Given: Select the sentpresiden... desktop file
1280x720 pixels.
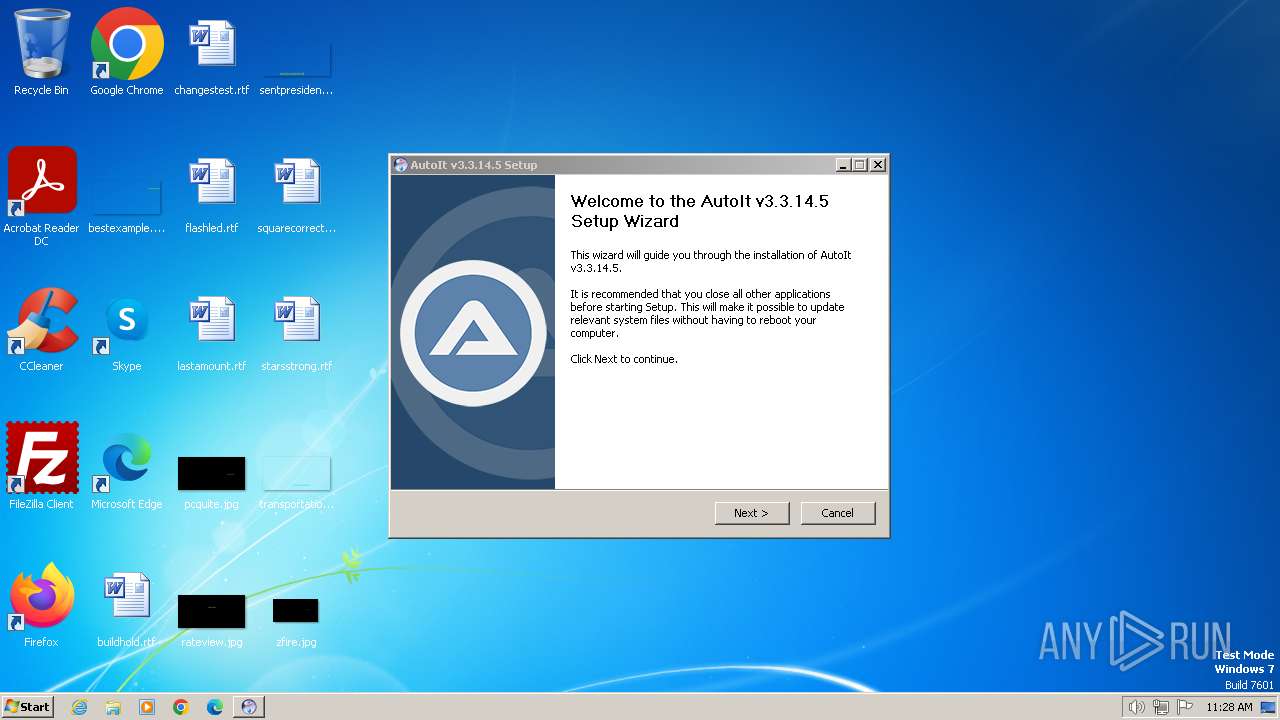Looking at the screenshot, I should pyautogui.click(x=296, y=66).
